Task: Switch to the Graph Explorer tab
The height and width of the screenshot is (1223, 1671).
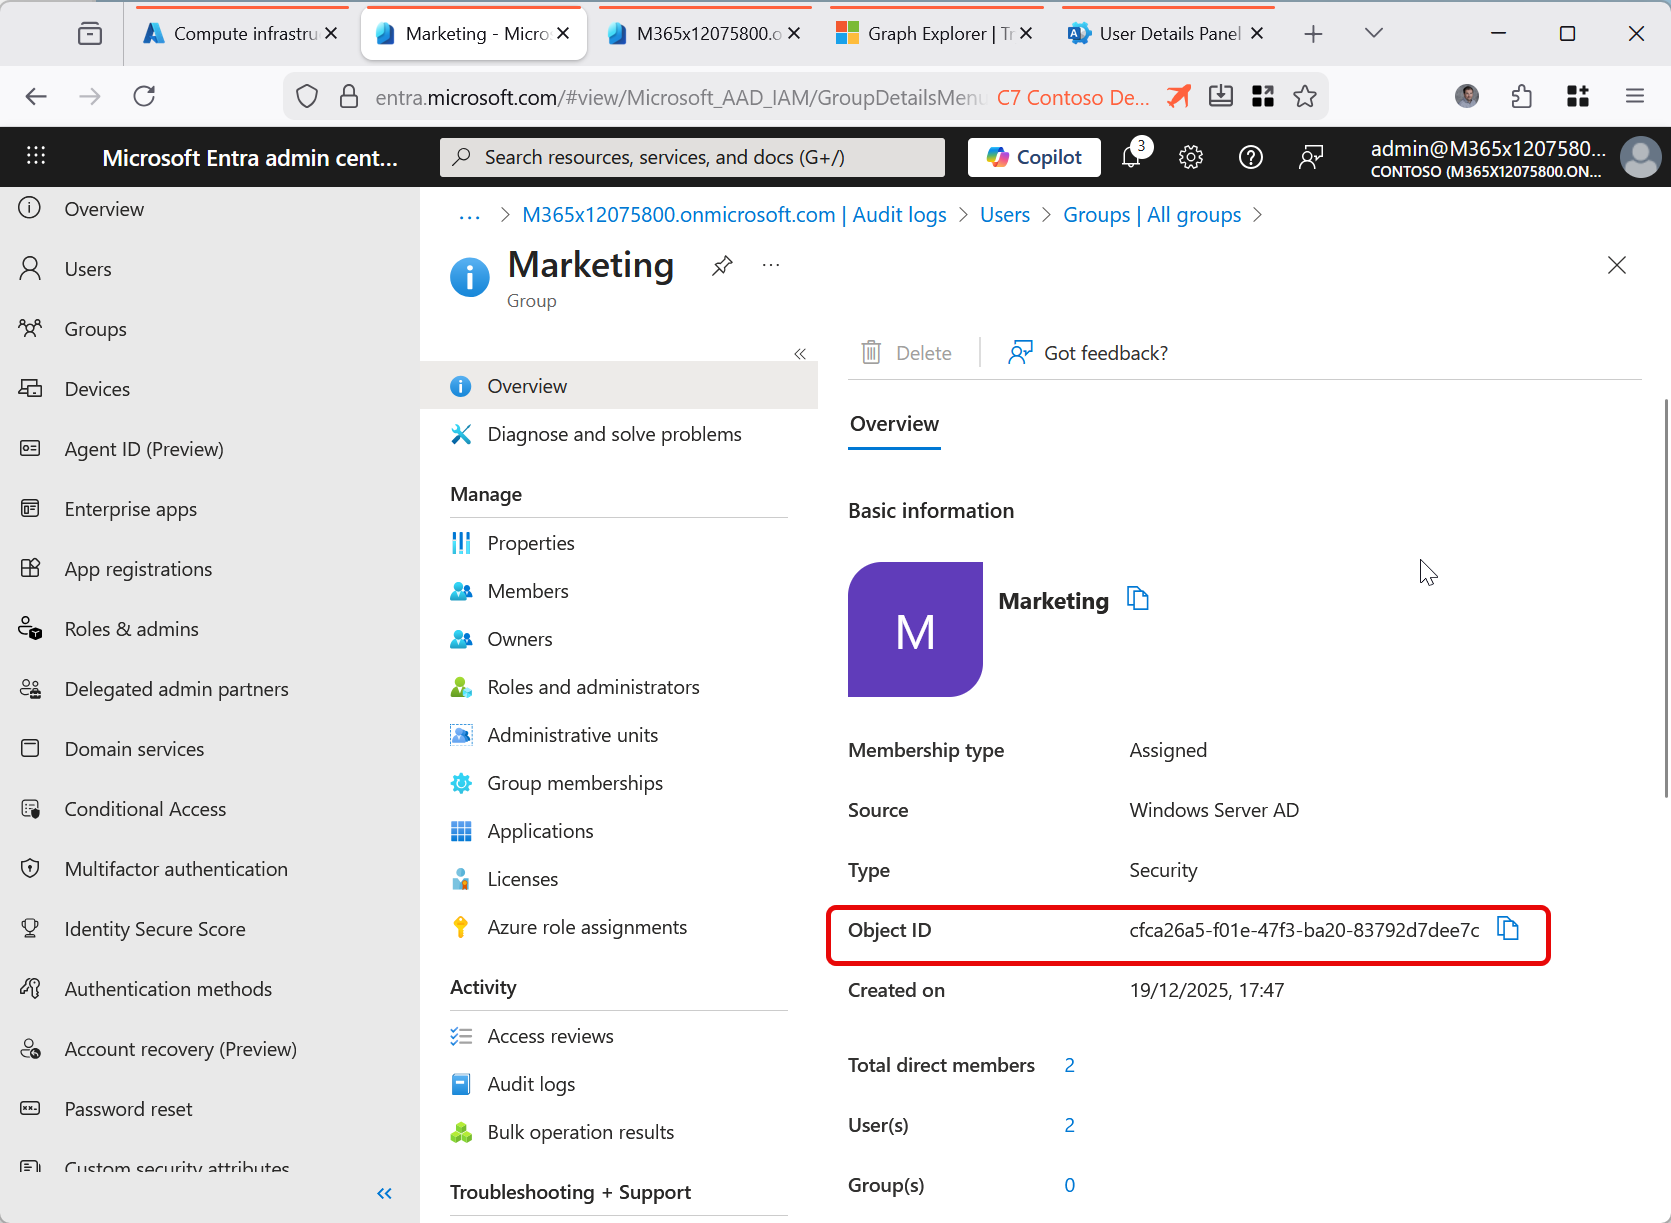Action: (x=926, y=34)
